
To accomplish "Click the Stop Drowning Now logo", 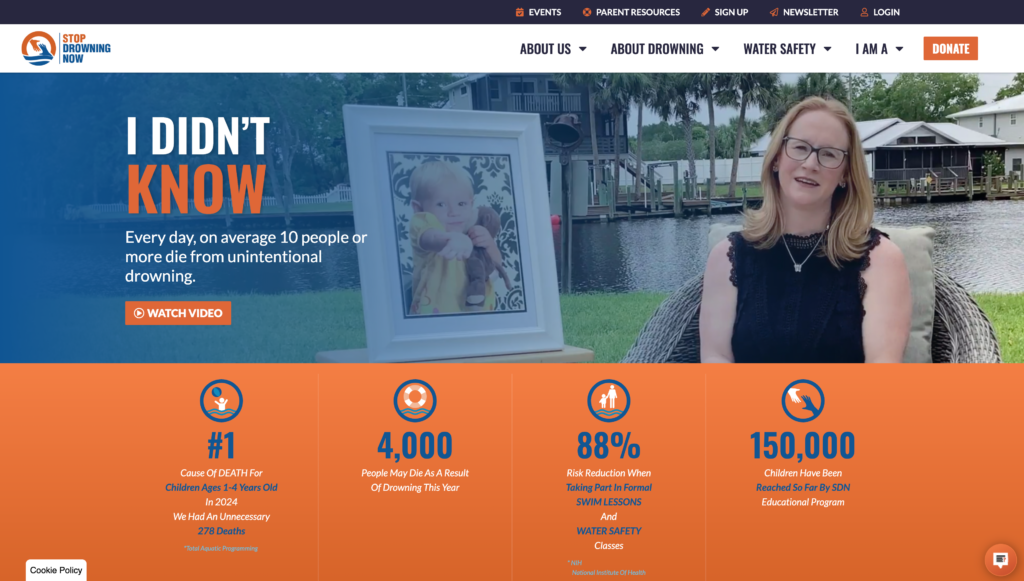I will (67, 48).
